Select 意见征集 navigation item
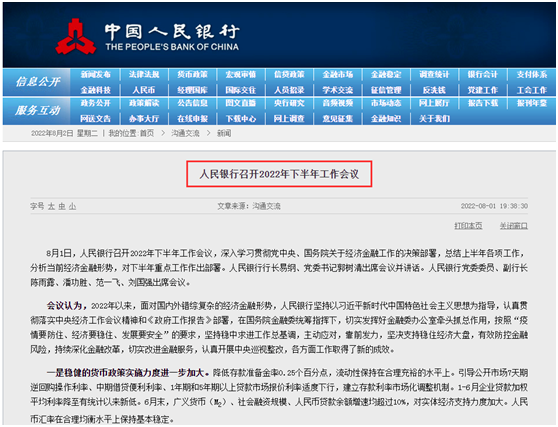Image resolution: width=558 pixels, height=427 pixels. (x=338, y=118)
